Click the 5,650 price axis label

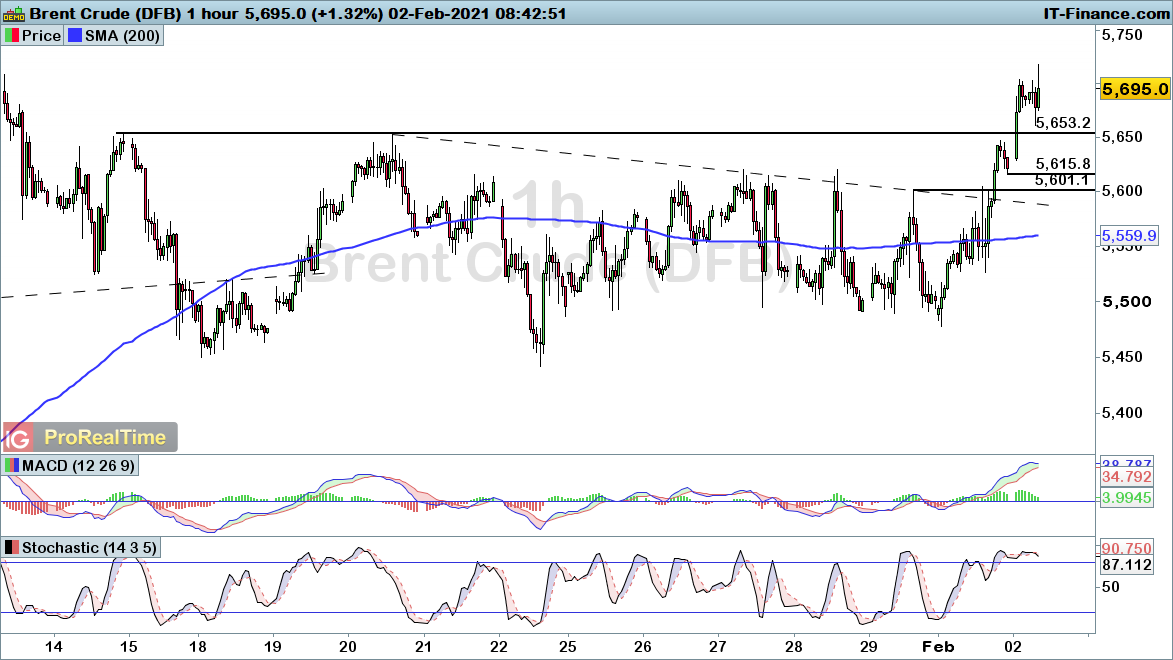[x=1122, y=137]
